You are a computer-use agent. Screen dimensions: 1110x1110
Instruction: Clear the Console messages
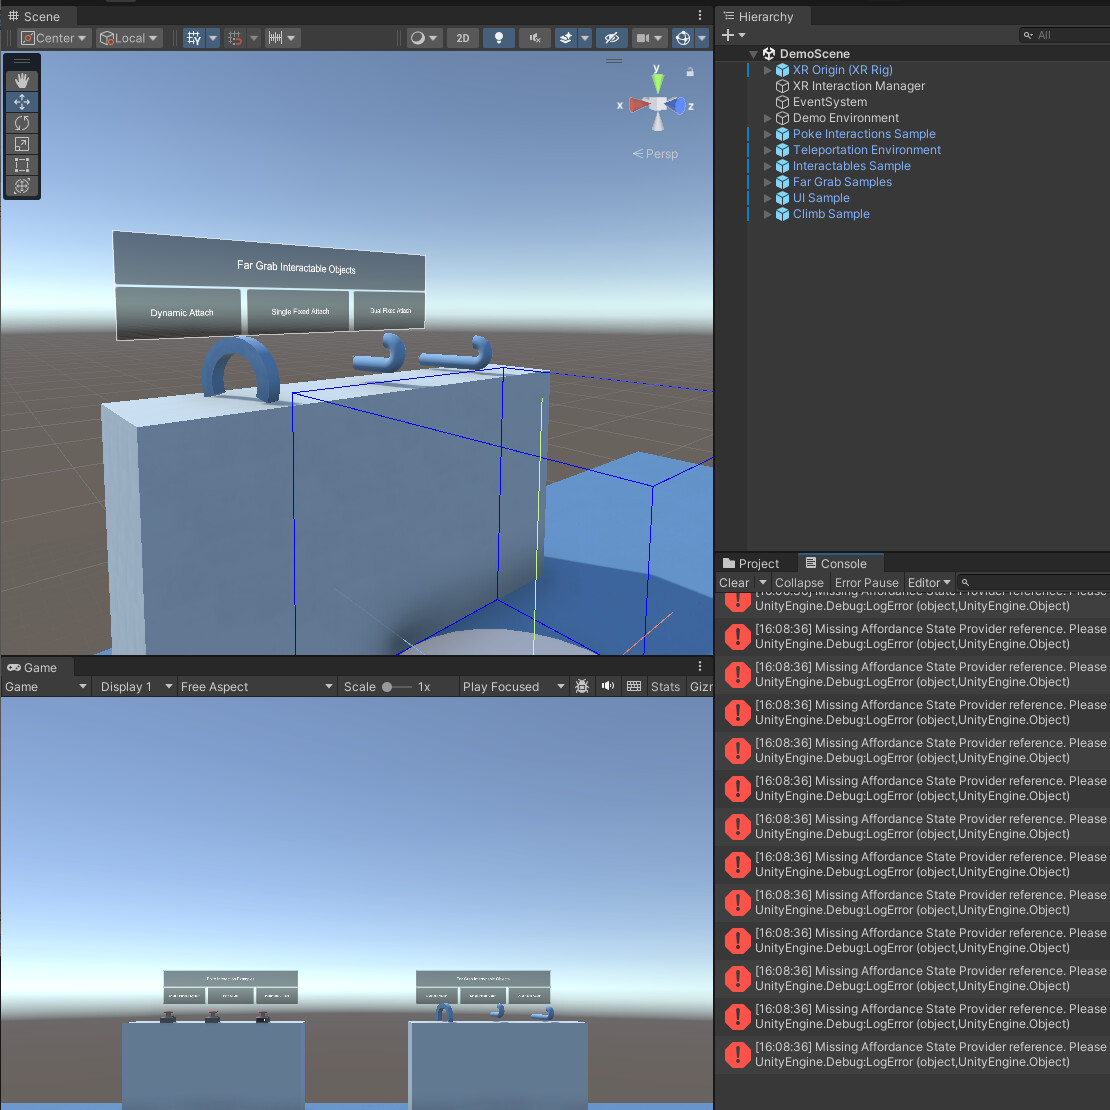[733, 582]
